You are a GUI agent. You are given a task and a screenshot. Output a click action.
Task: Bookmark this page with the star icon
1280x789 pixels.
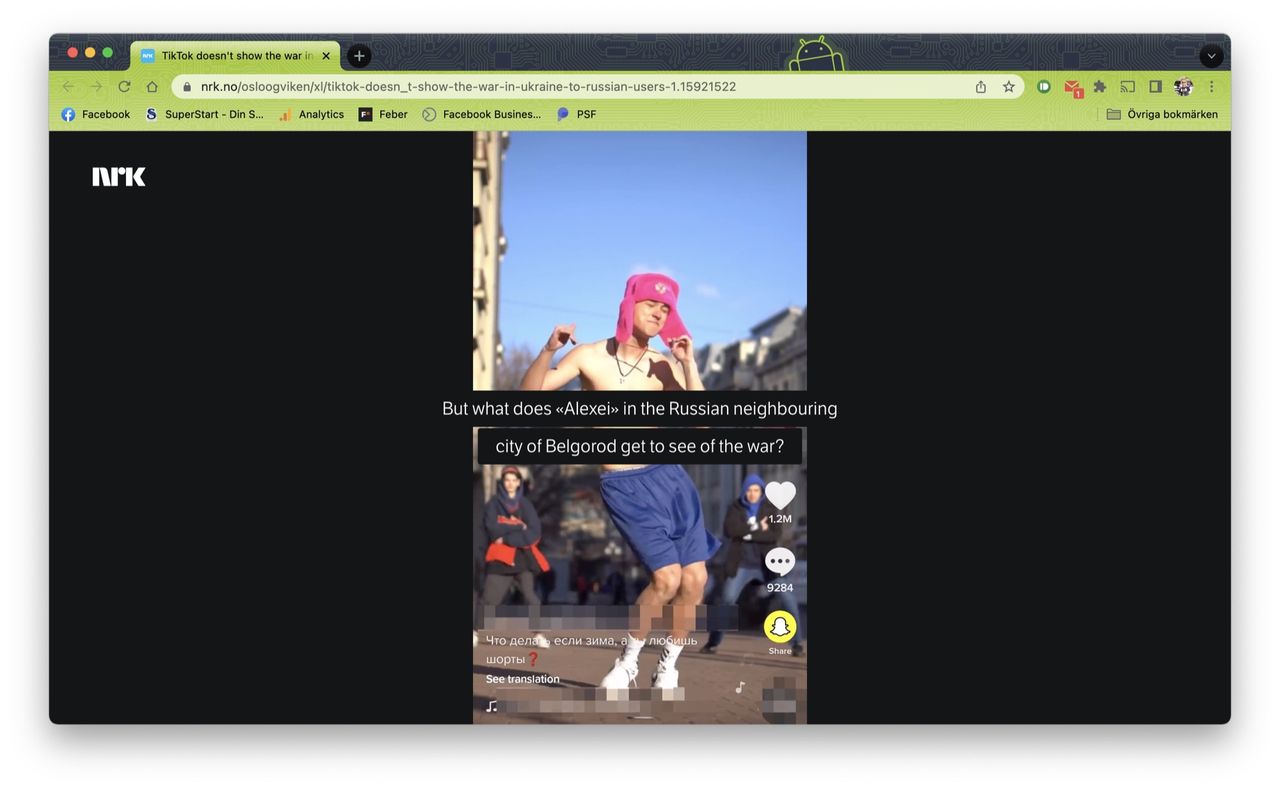pos(1009,87)
